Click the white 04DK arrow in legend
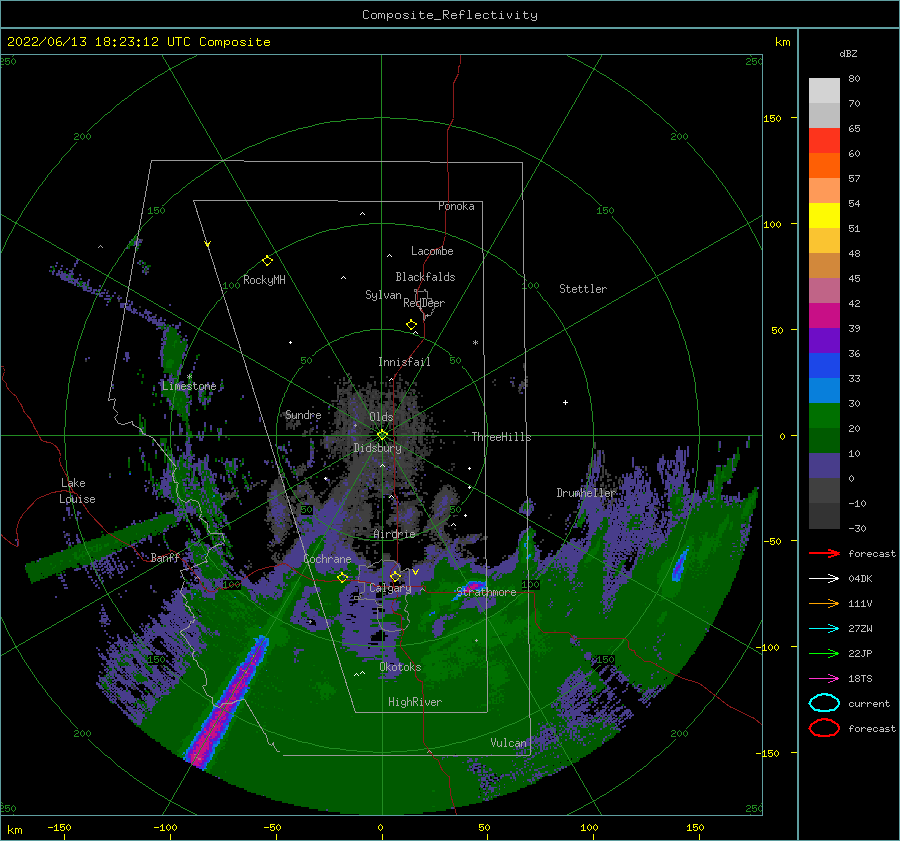Image resolution: width=900 pixels, height=841 pixels. pyautogui.click(x=824, y=579)
